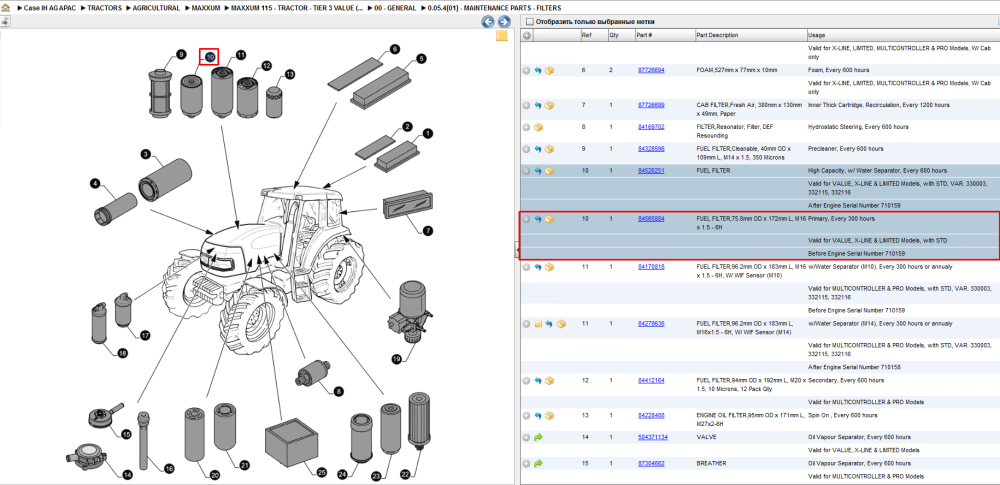Select 'Precleaner, Every 600 hours' usage cell
Viewport: 1000px width, 485px height.
pyautogui.click(x=845, y=149)
